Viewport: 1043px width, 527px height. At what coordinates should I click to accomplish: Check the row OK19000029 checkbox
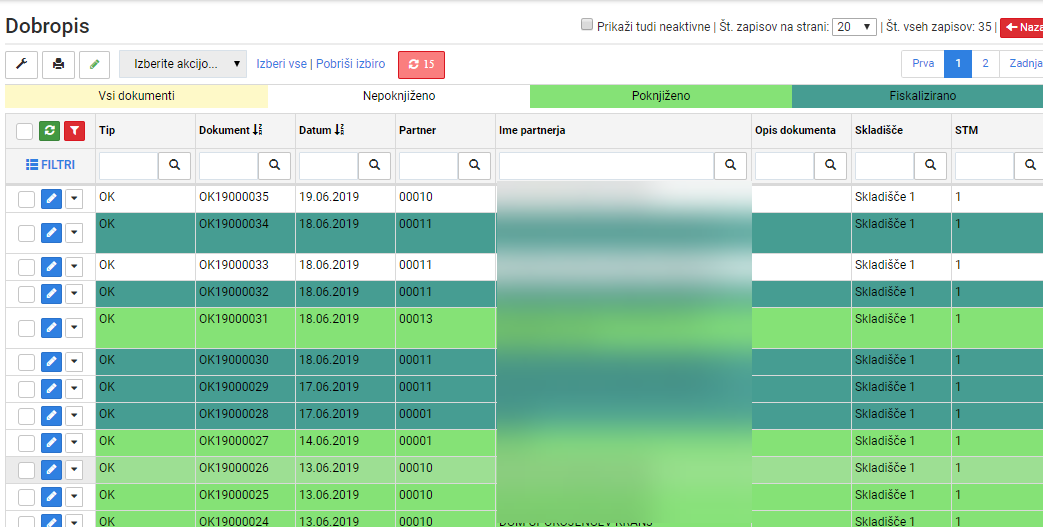[26, 389]
